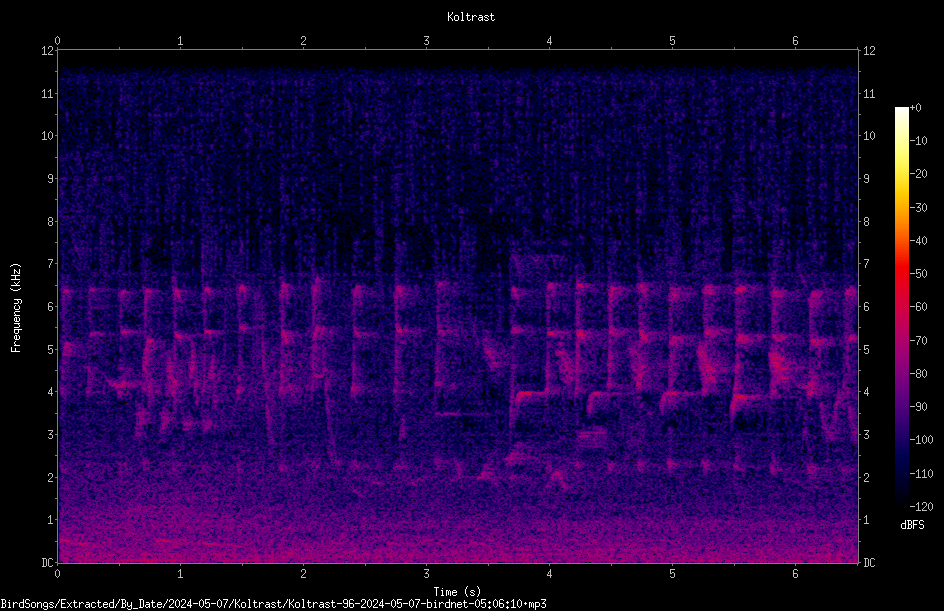The width and height of the screenshot is (944, 611).
Task: Click the dBFS label under the color bar
Action: (912, 525)
